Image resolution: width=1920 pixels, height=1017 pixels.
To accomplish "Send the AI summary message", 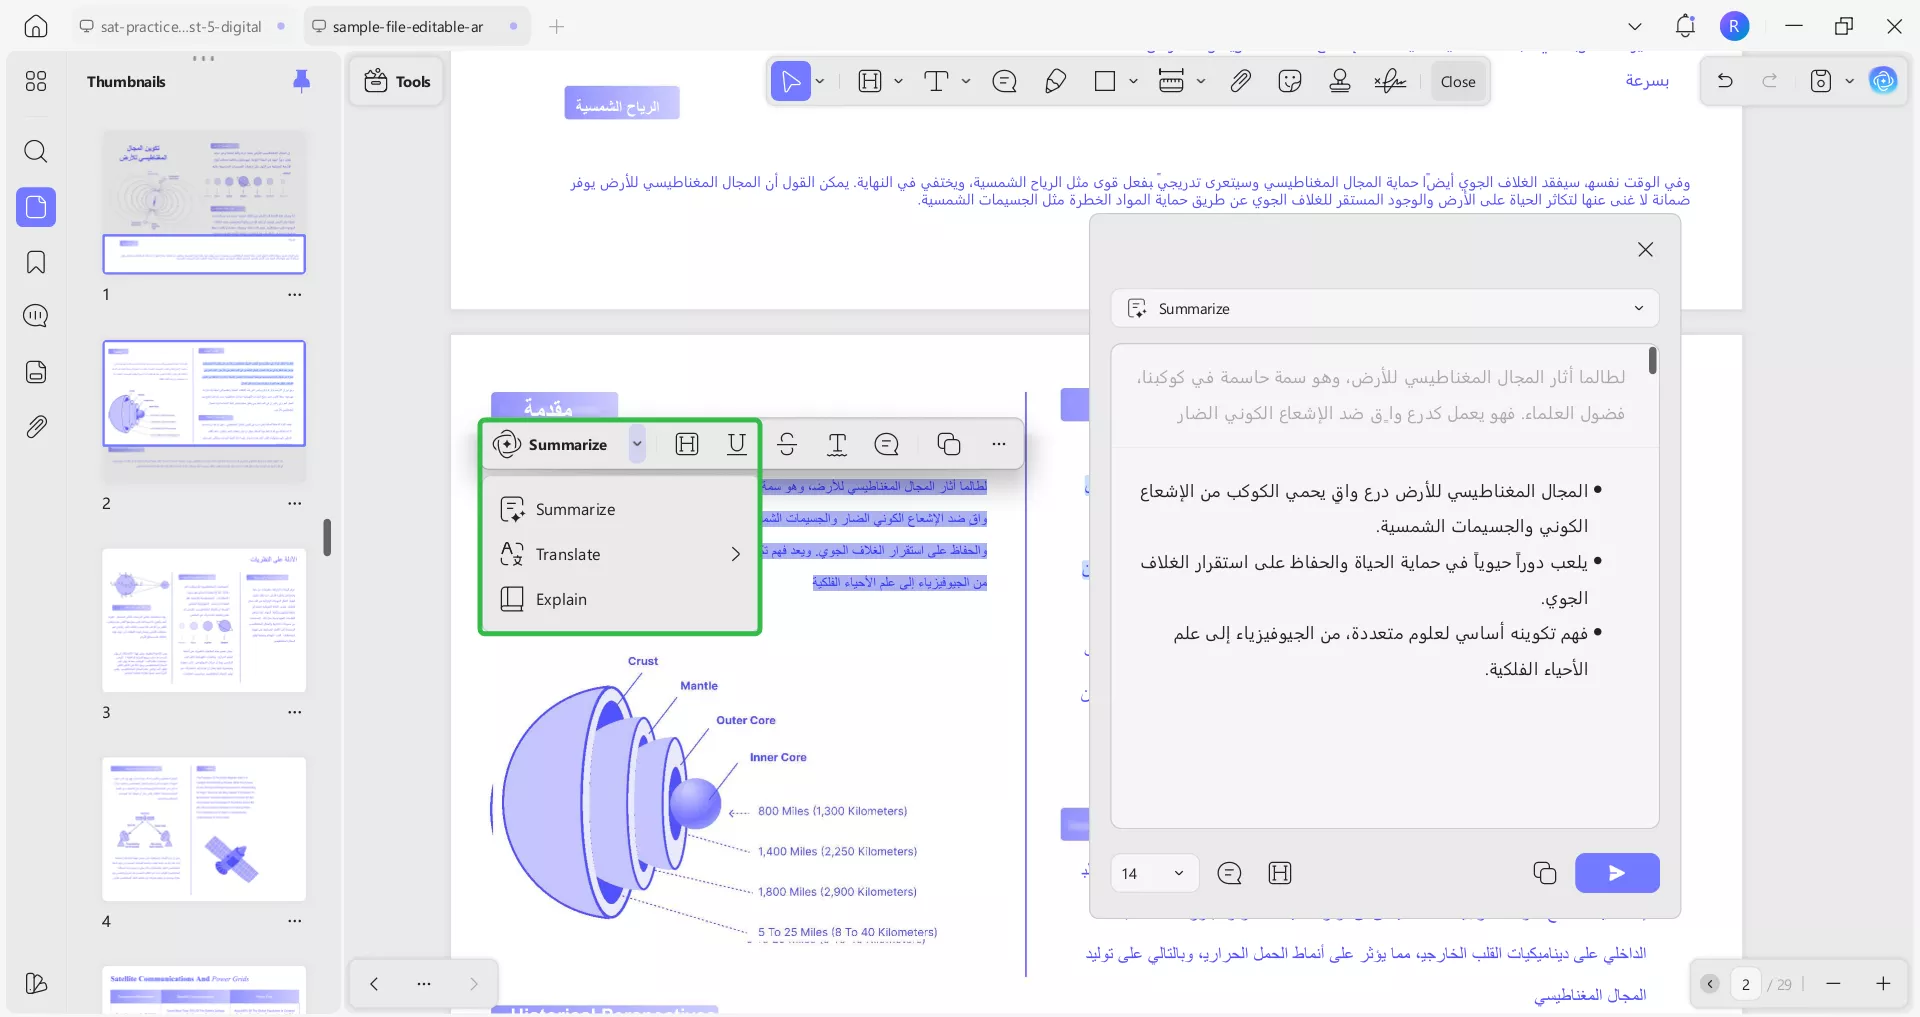I will [x=1616, y=873].
